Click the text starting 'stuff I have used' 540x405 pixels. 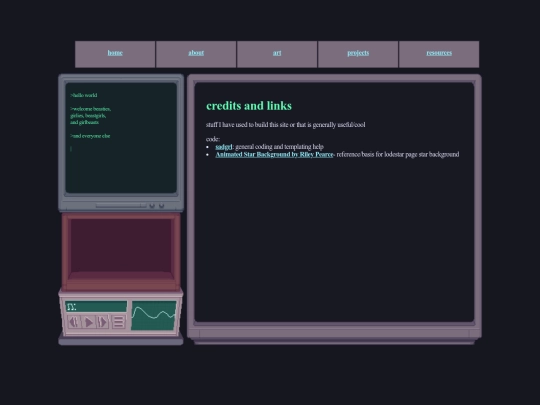coord(285,125)
